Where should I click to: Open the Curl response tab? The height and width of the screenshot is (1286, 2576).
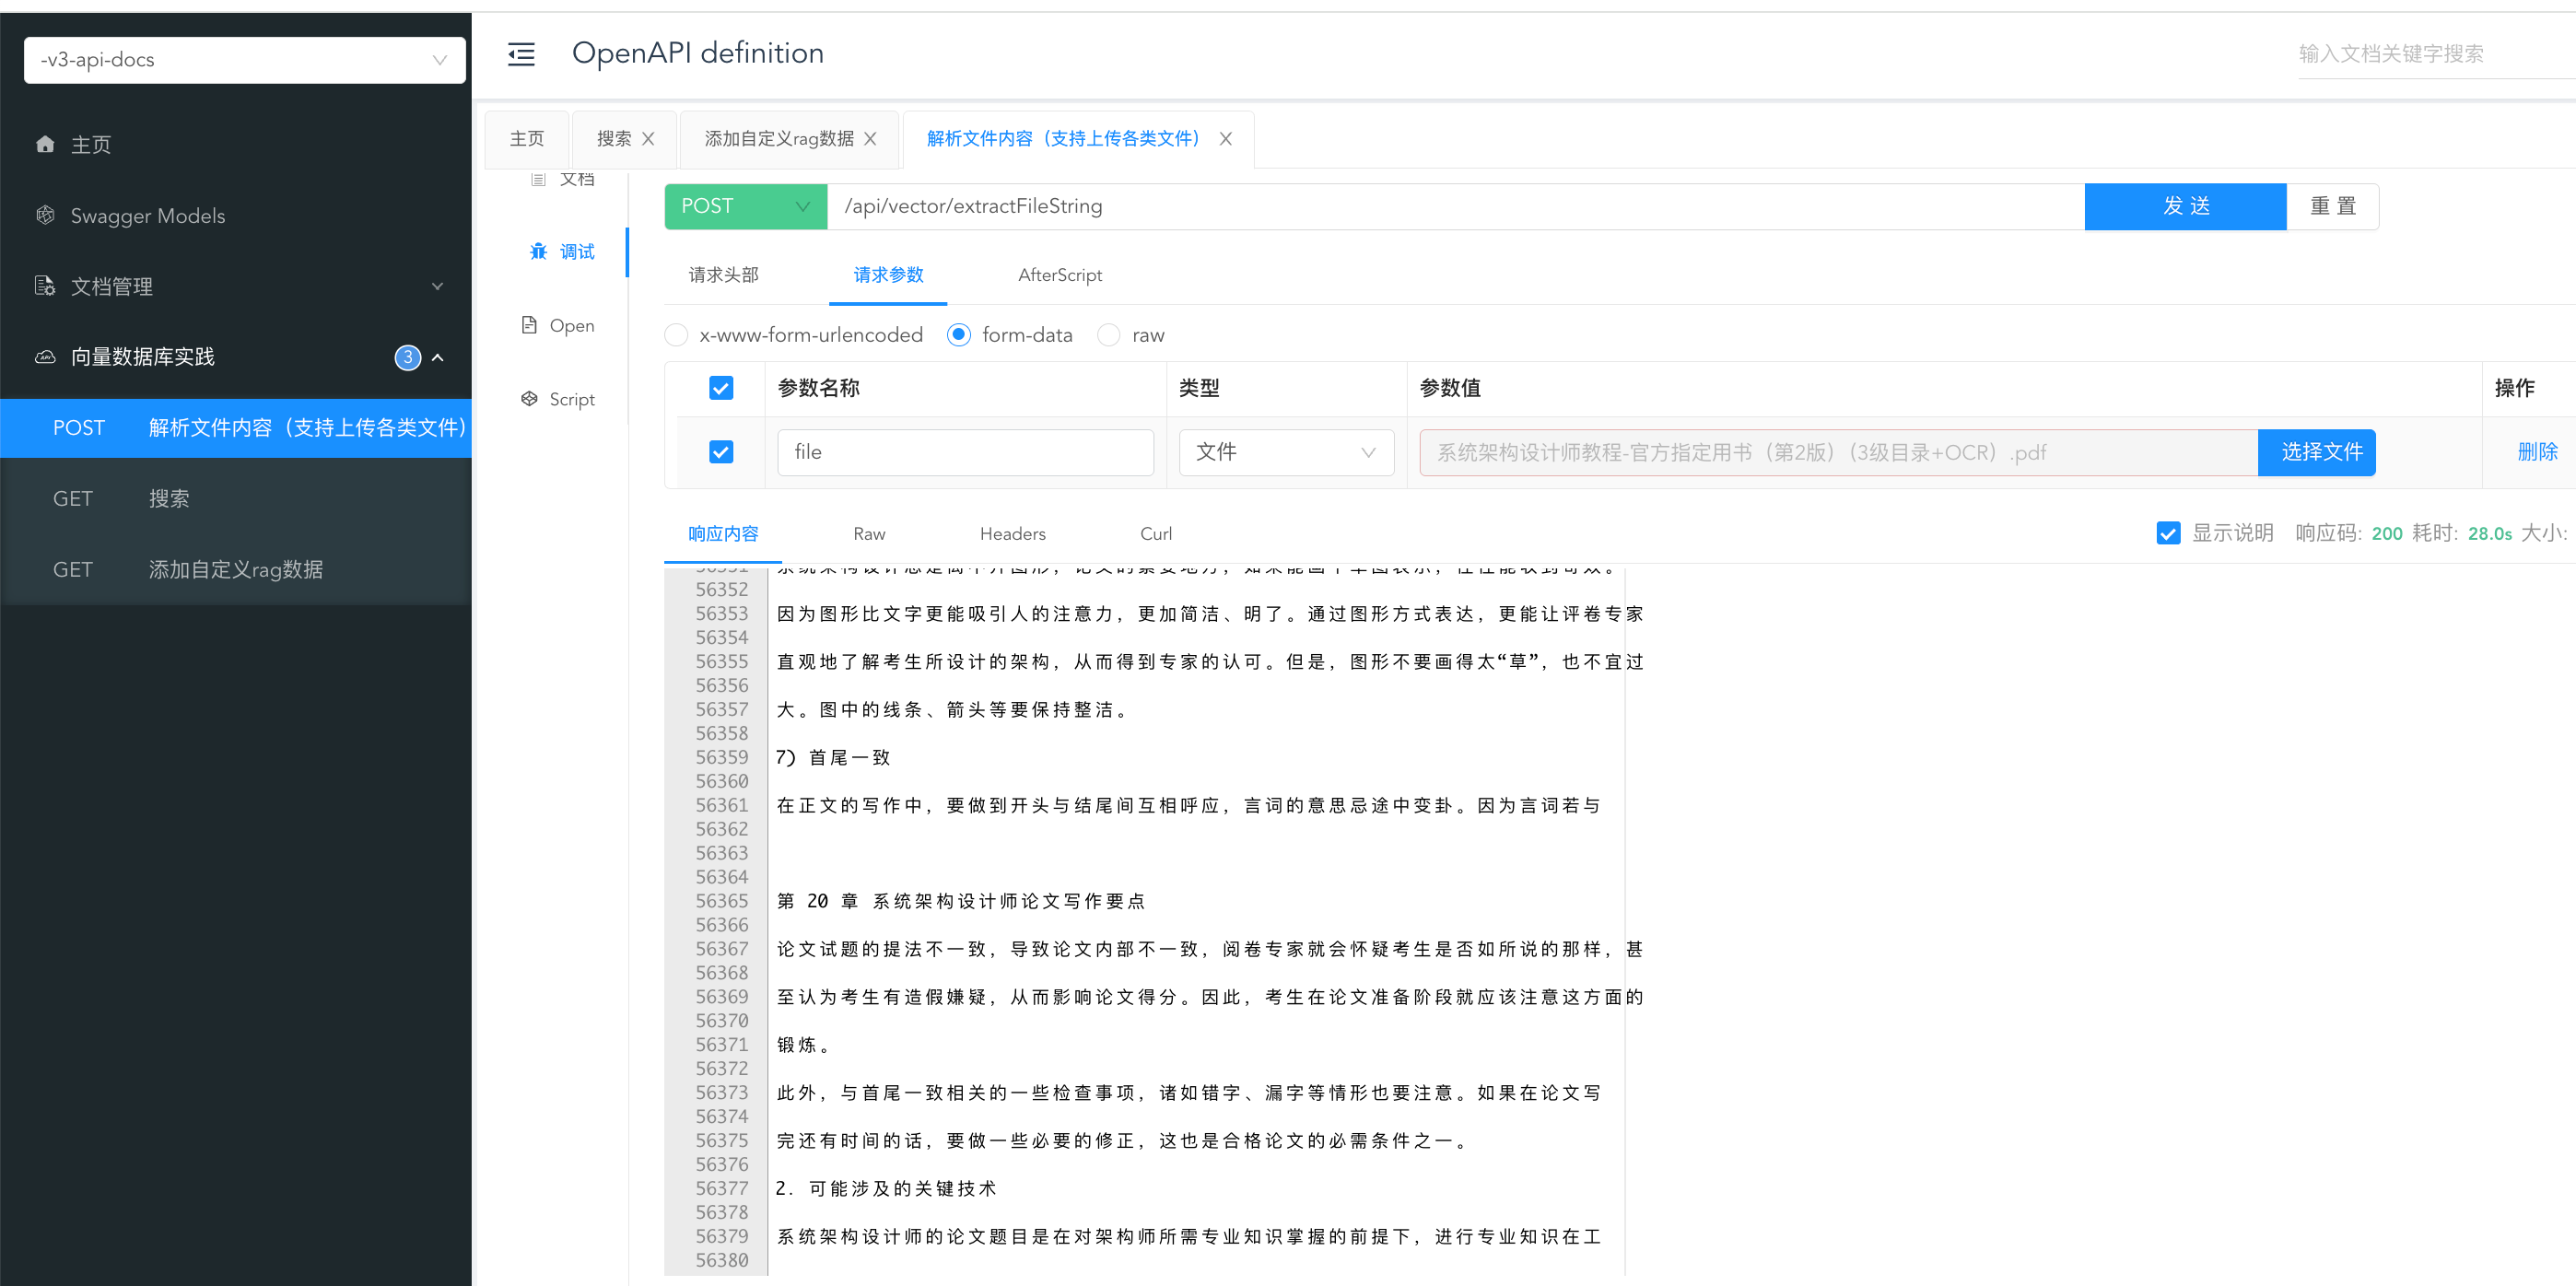click(1155, 534)
